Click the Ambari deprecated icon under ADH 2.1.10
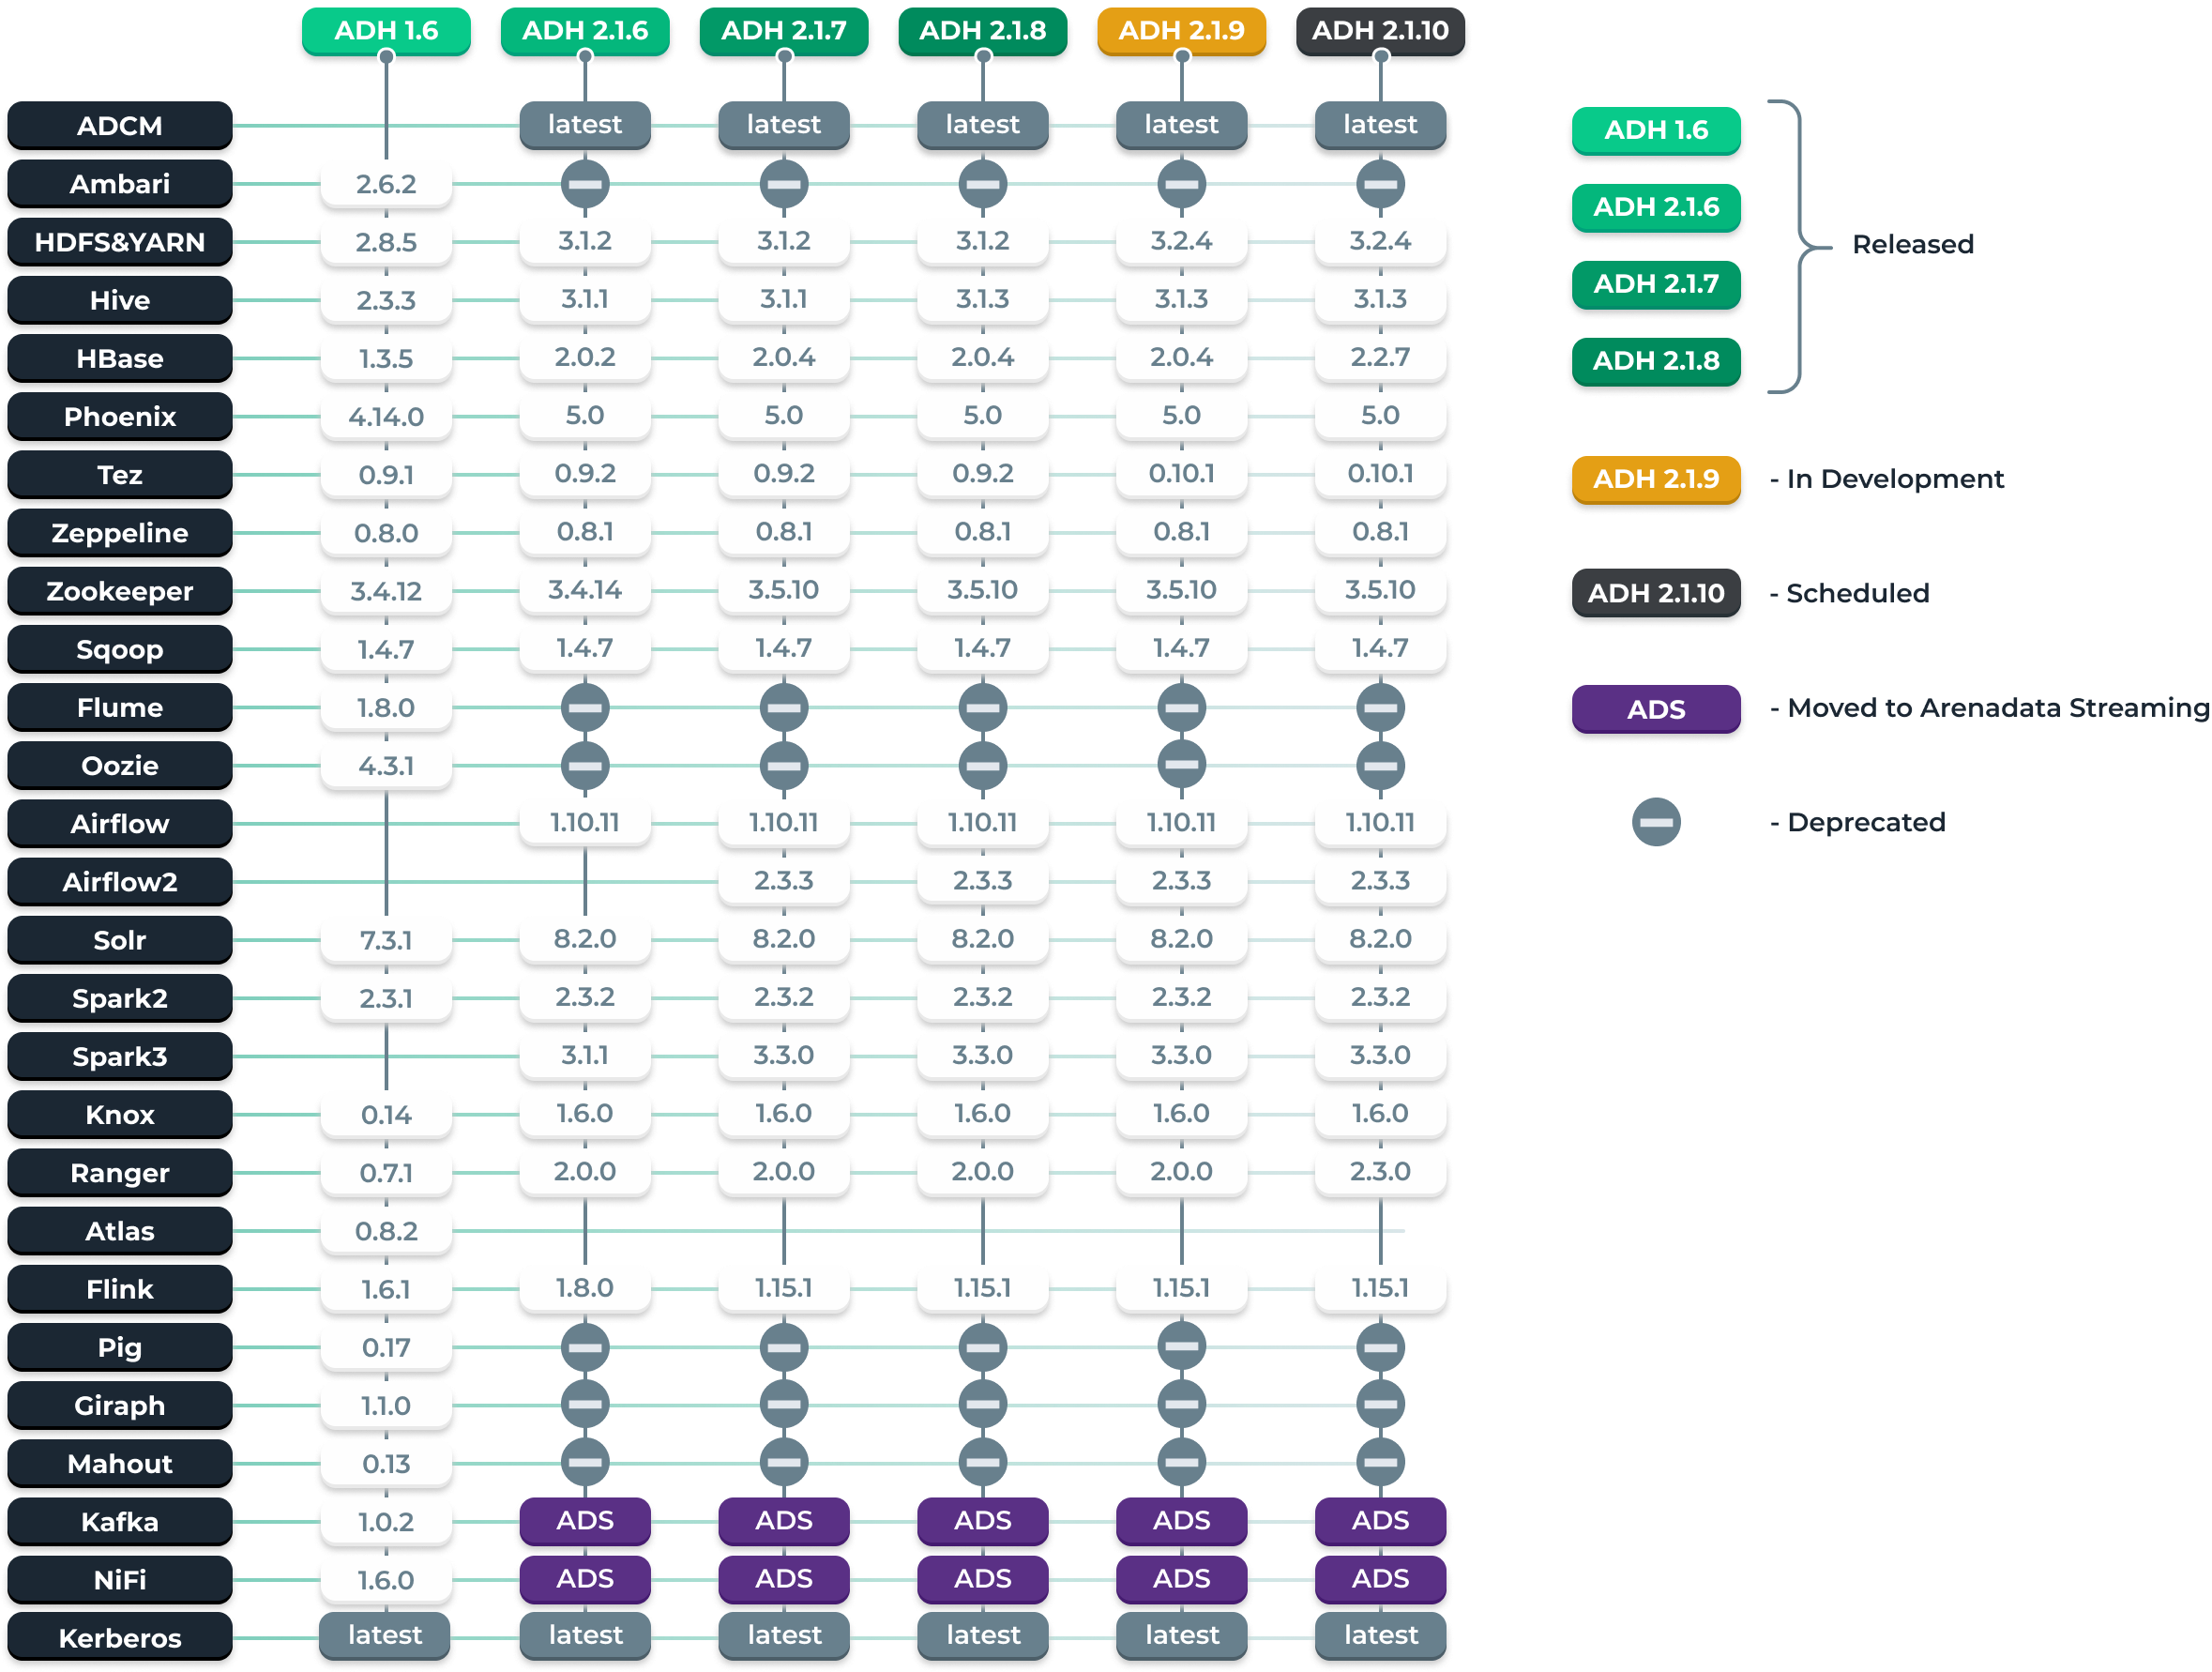 tap(1380, 184)
